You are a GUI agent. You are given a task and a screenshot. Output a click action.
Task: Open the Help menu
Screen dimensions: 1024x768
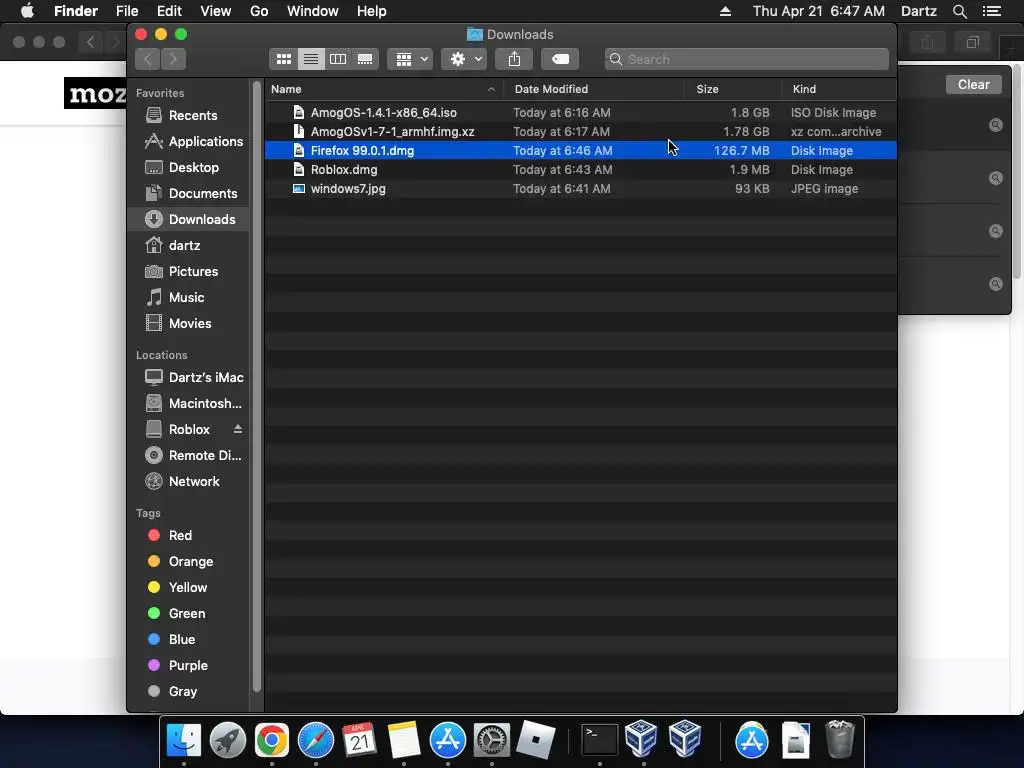pyautogui.click(x=372, y=11)
